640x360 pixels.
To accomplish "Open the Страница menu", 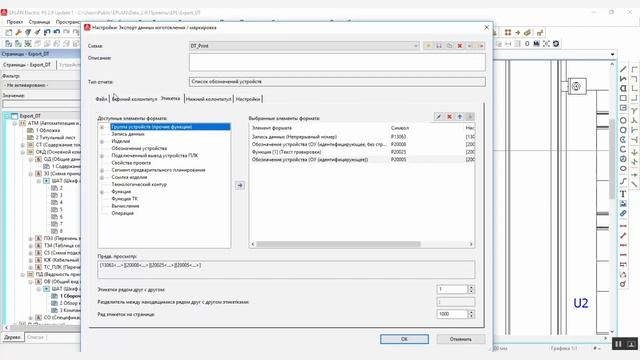I will tap(40, 22).
